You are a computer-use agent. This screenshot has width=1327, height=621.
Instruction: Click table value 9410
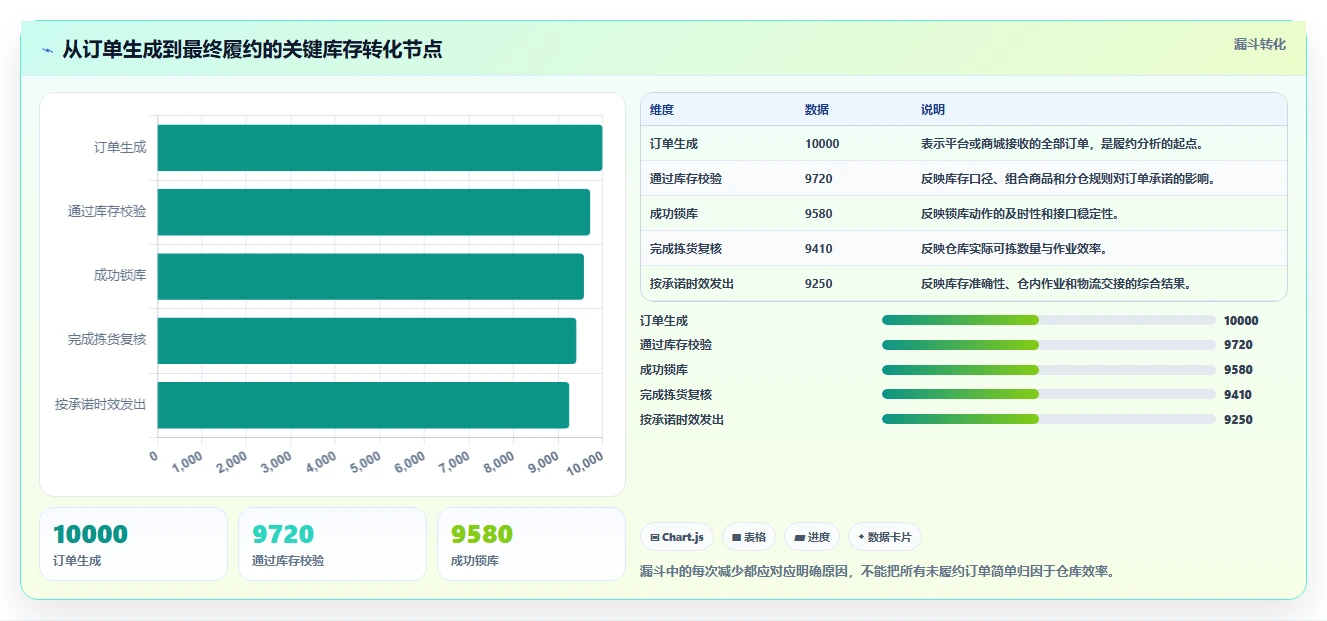819,249
